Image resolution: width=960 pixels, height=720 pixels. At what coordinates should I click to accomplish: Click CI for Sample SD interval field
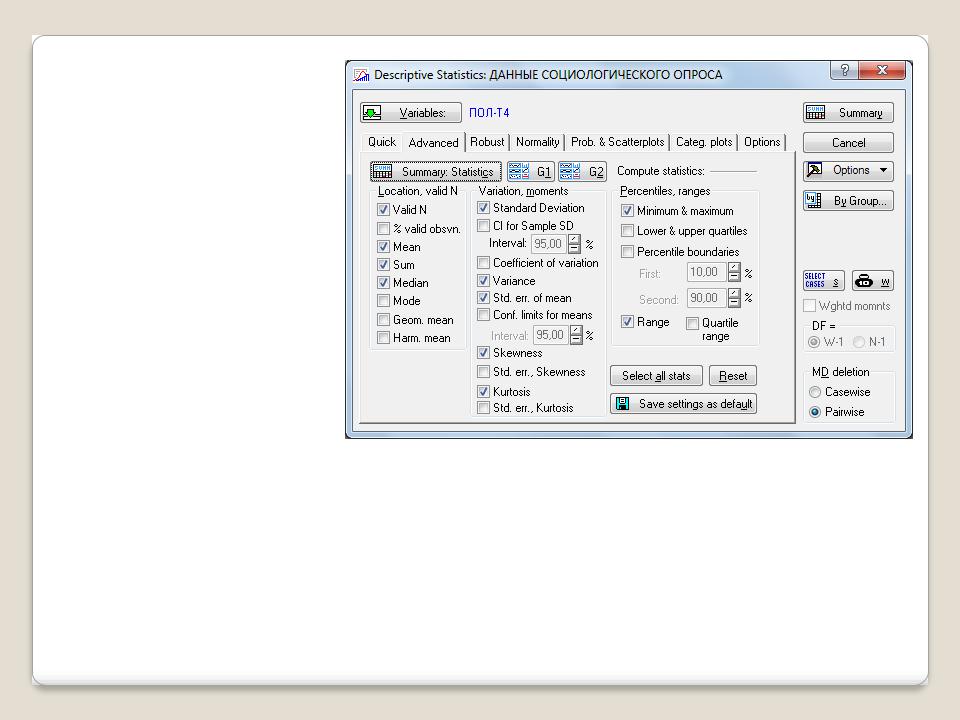click(549, 244)
